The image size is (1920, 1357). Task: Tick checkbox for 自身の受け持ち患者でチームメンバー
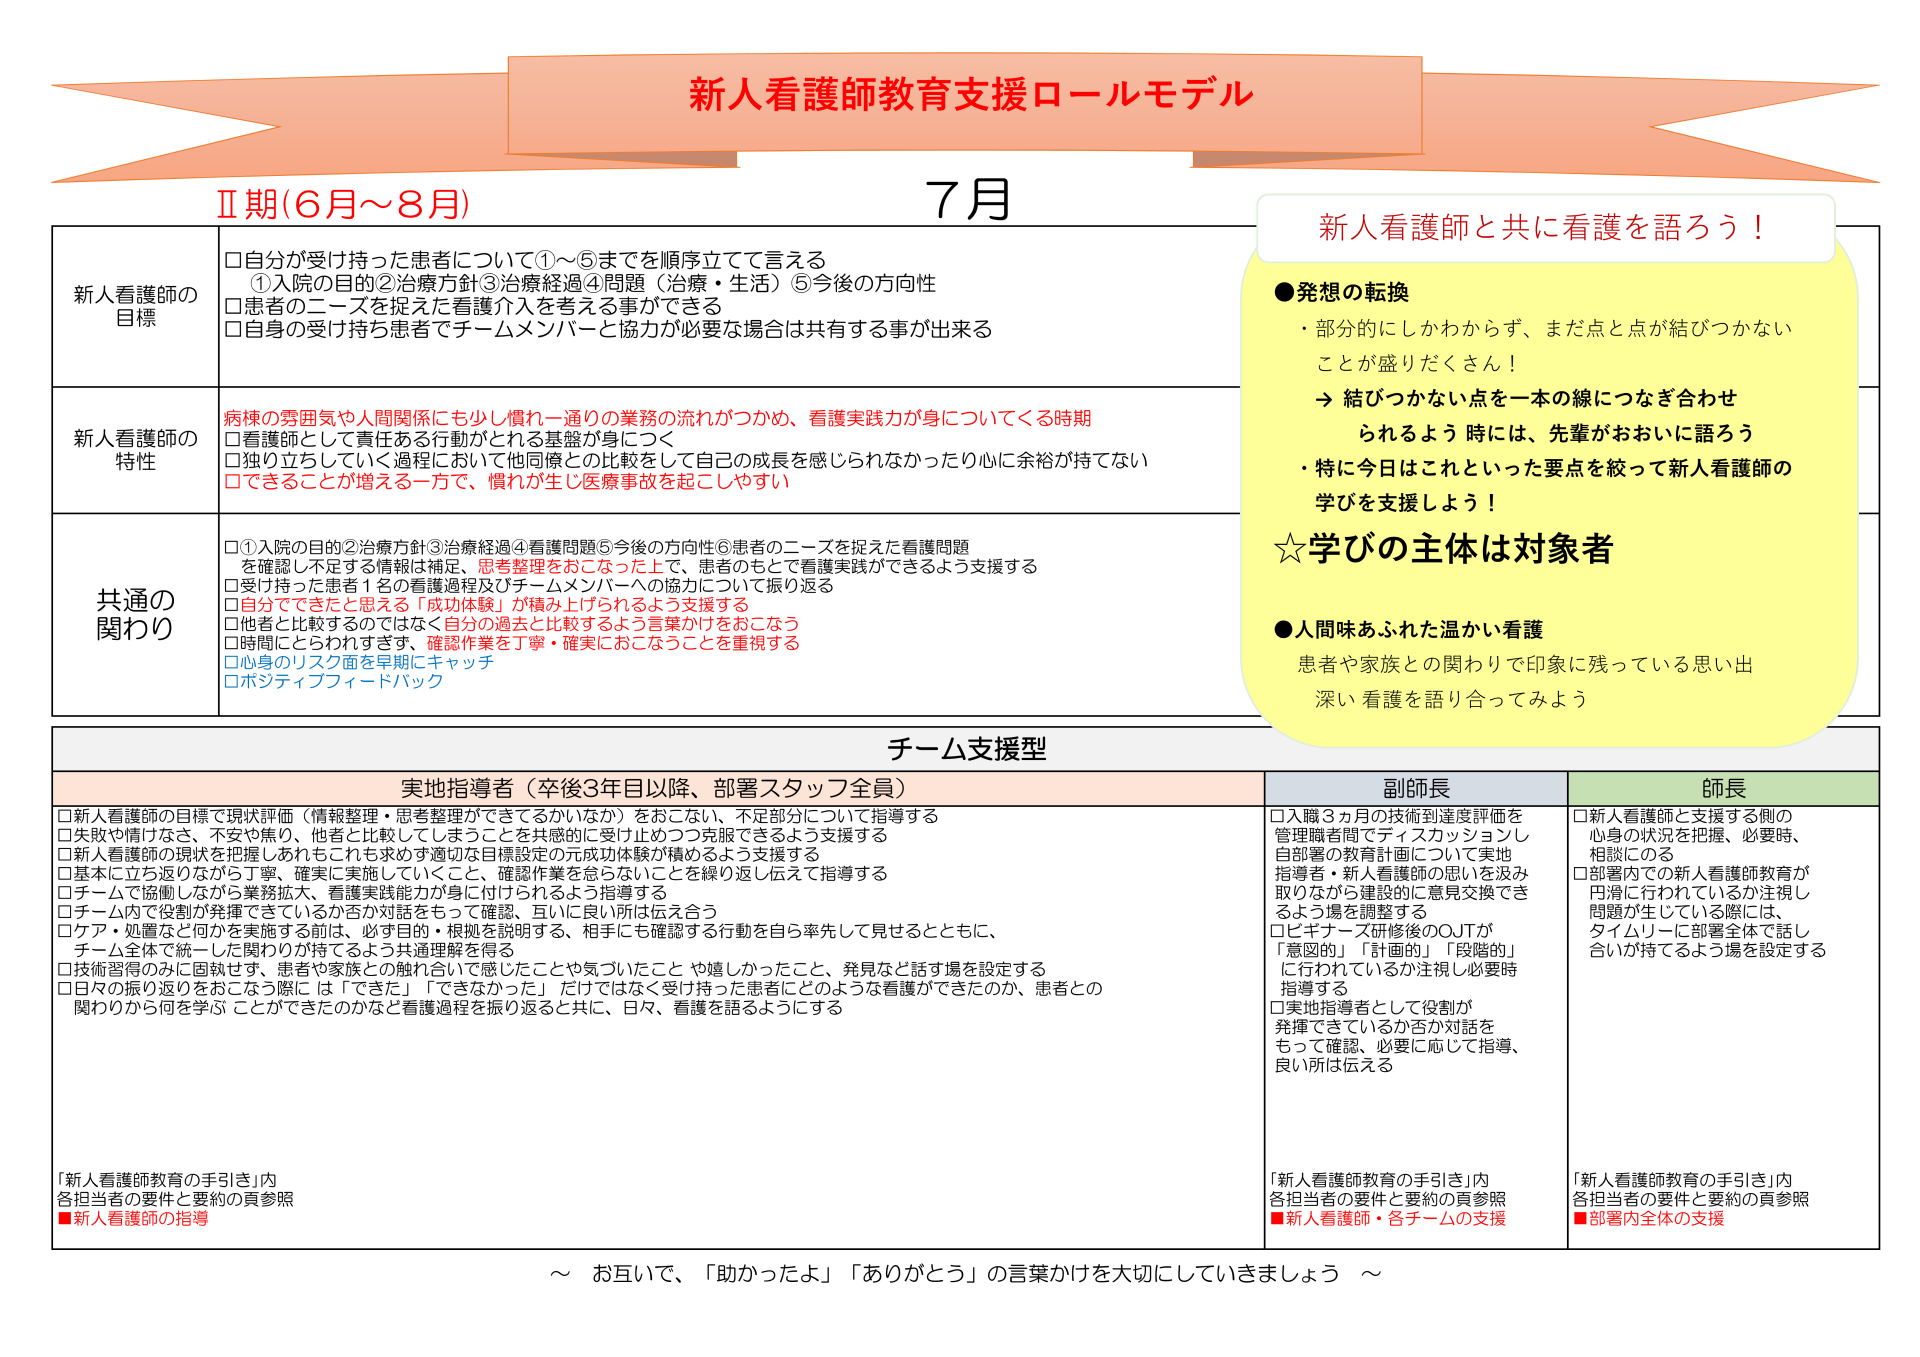(x=233, y=330)
